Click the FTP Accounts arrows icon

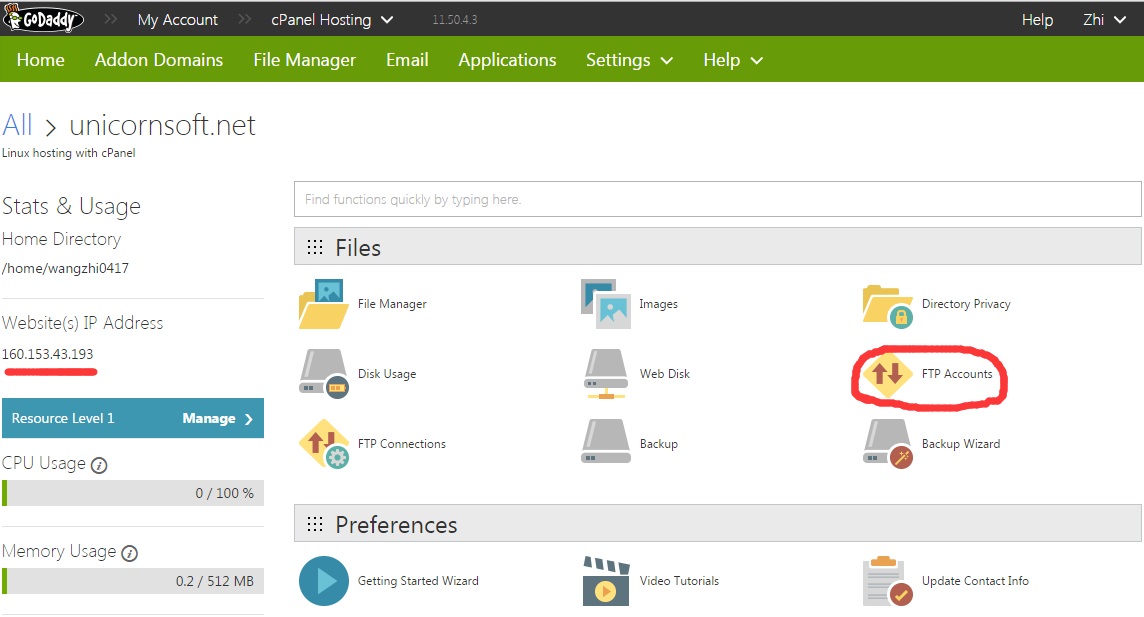887,374
